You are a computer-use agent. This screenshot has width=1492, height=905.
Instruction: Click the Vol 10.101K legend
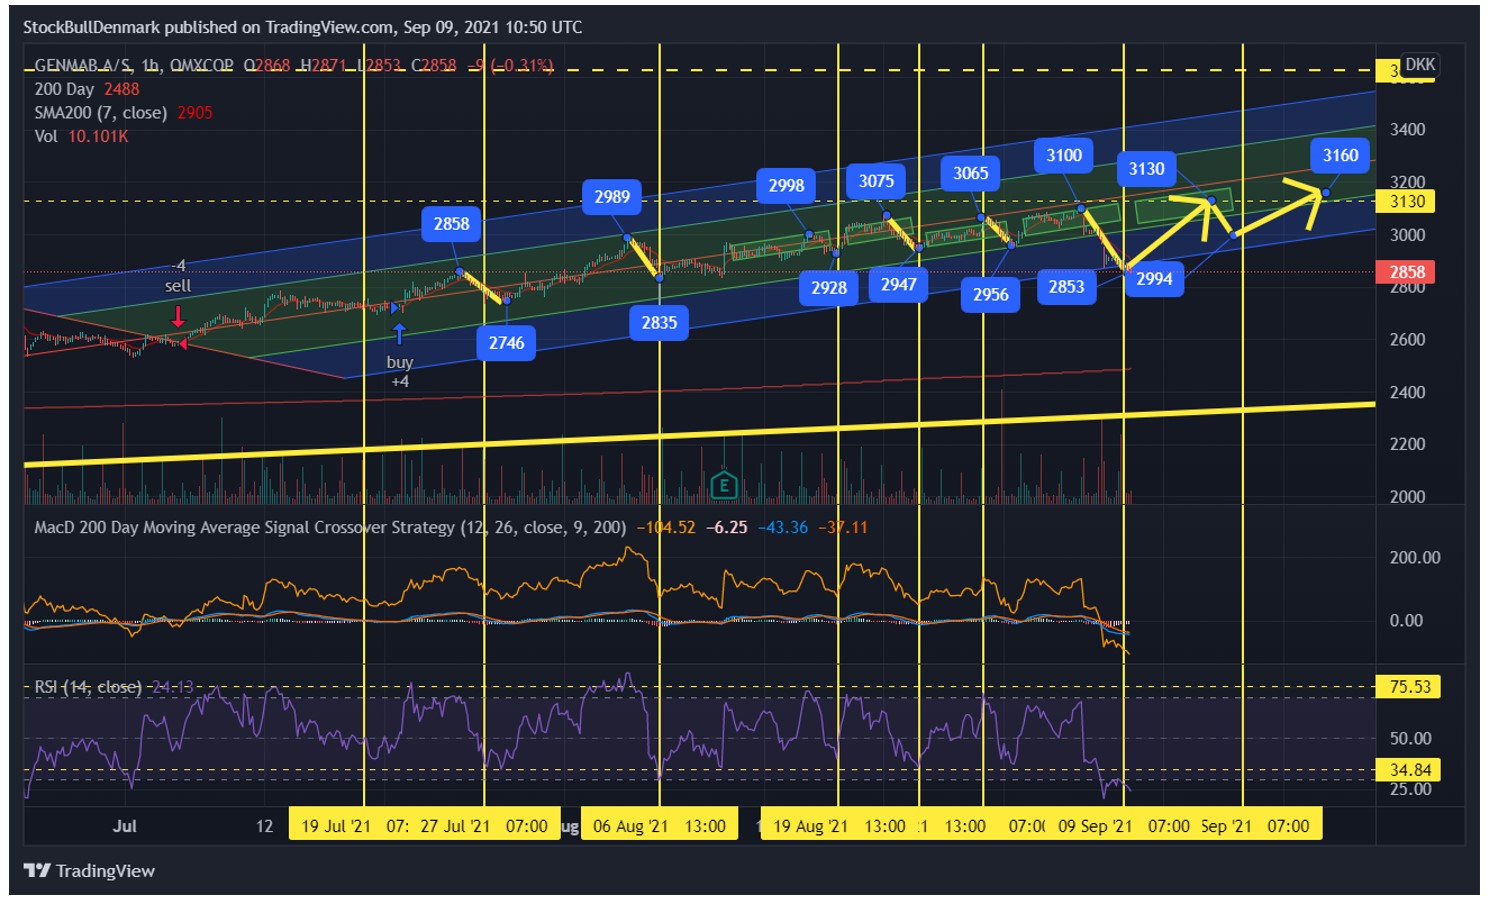pyautogui.click(x=81, y=136)
